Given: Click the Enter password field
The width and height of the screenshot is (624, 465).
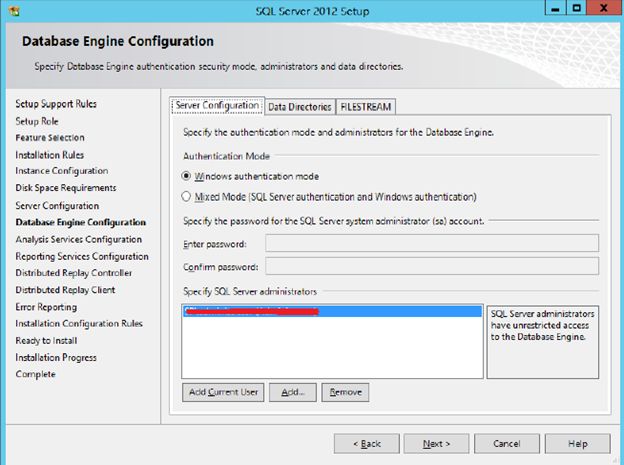Looking at the screenshot, I should pos(432,243).
